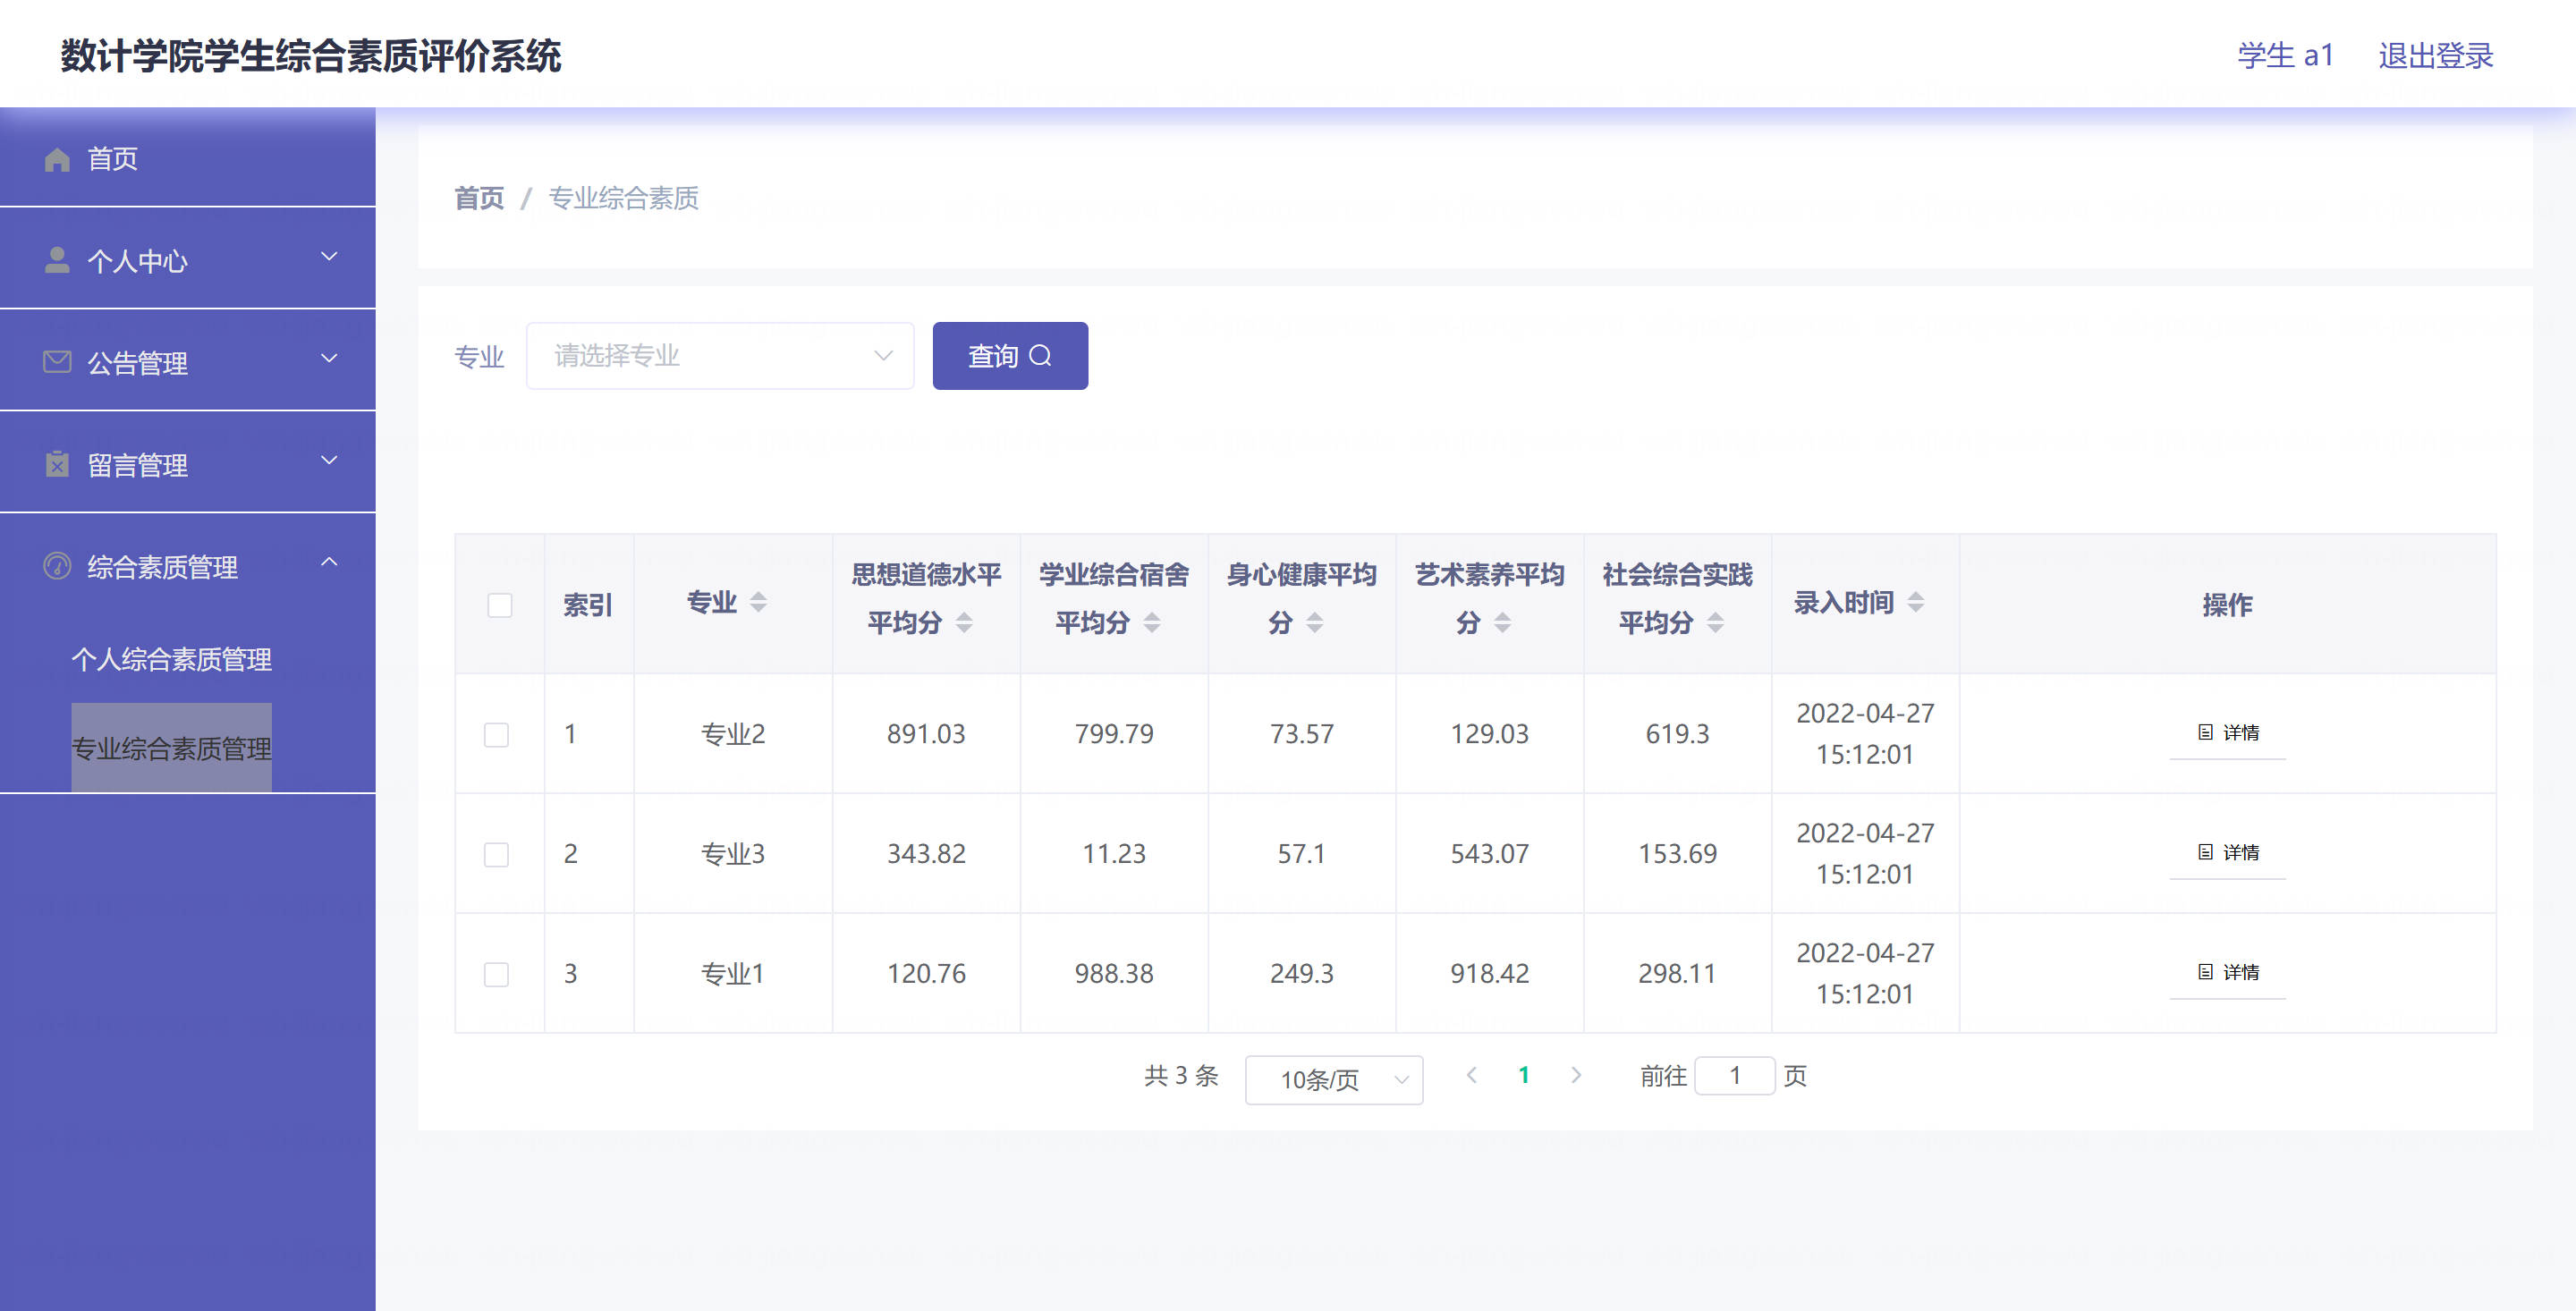The image size is (2576, 1311).
Task: Click the gauge icon beside 综合素质管理
Action: pos(57,566)
